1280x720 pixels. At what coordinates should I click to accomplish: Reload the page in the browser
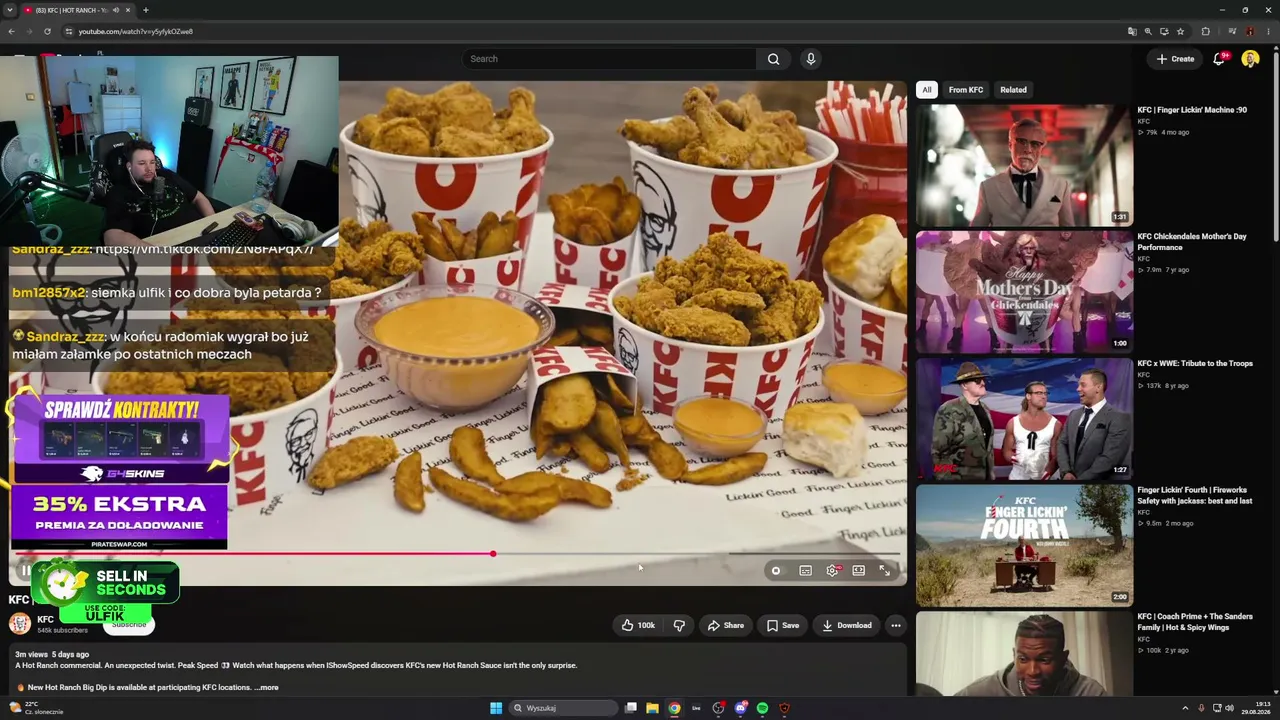[x=47, y=31]
